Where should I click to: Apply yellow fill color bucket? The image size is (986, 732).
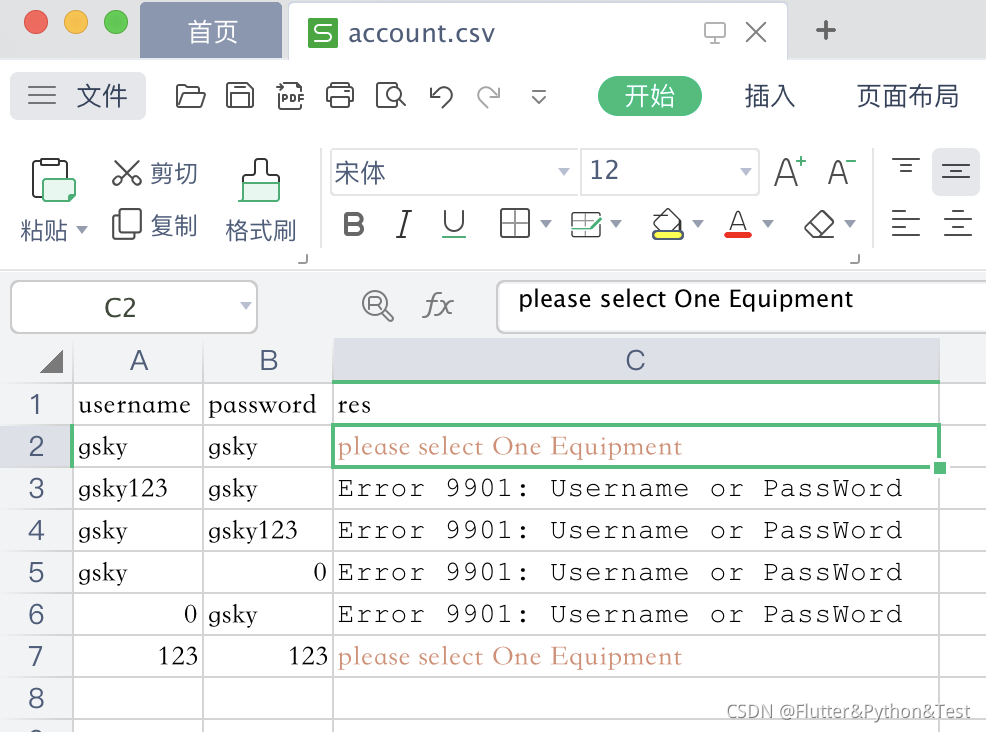(x=667, y=224)
